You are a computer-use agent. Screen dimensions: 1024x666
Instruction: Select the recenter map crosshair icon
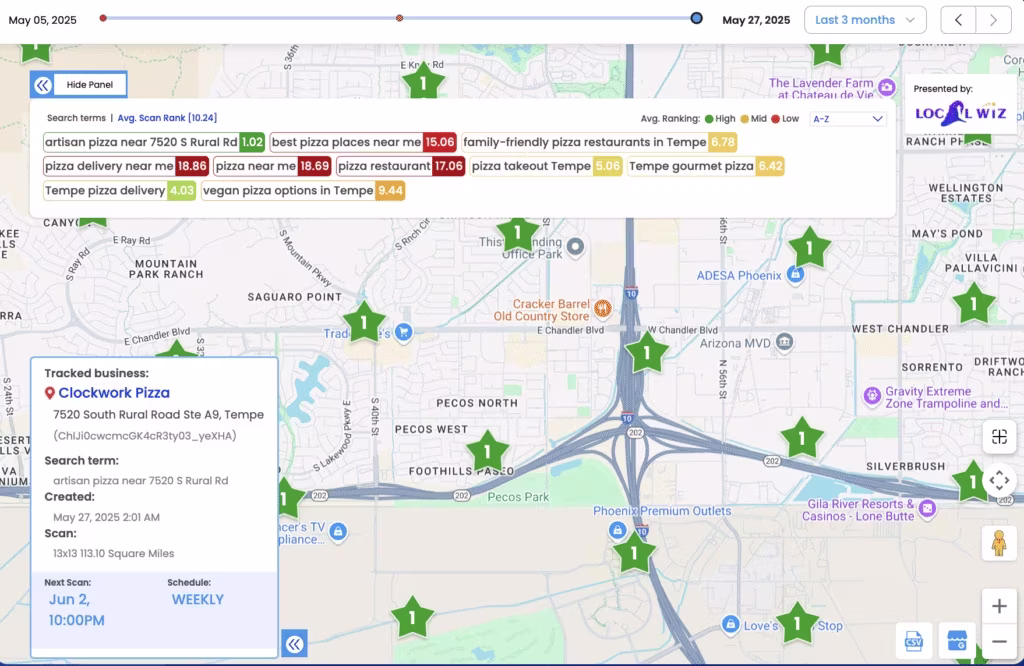pyautogui.click(x=999, y=437)
